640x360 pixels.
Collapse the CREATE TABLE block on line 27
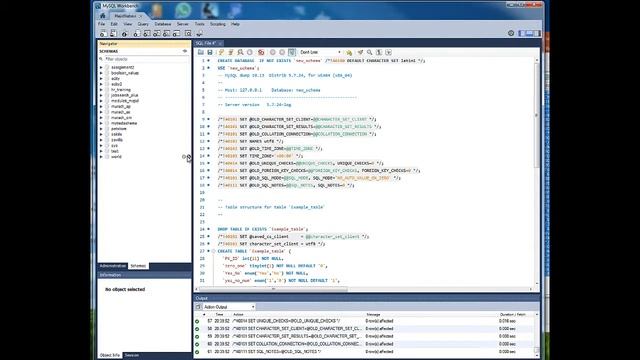coord(213,251)
